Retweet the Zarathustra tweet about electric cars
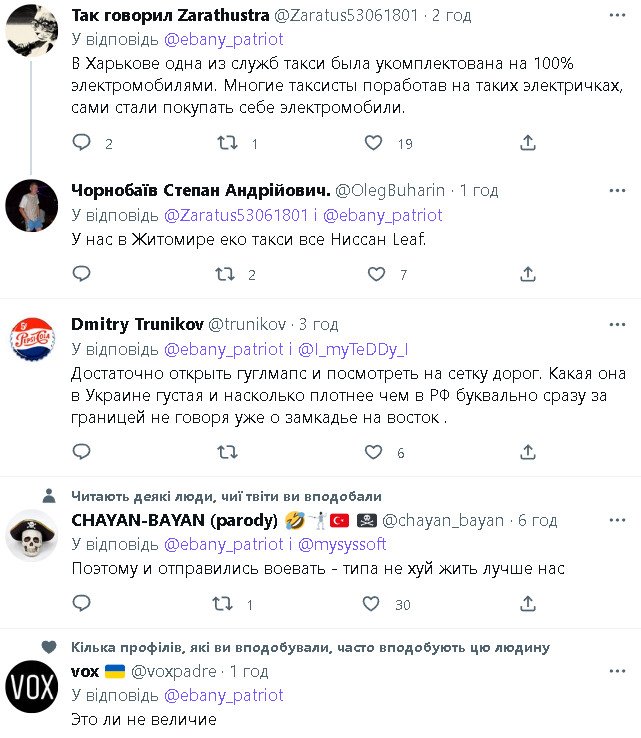Image resolution: width=641 pixels, height=738 pixels. pos(228,144)
